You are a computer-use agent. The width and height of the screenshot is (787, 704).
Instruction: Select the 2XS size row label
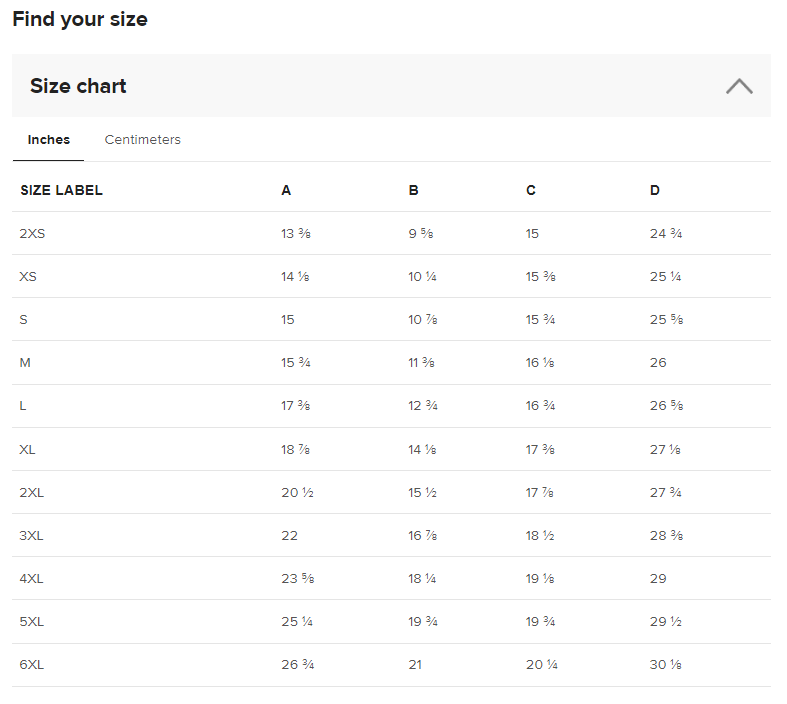pos(32,233)
